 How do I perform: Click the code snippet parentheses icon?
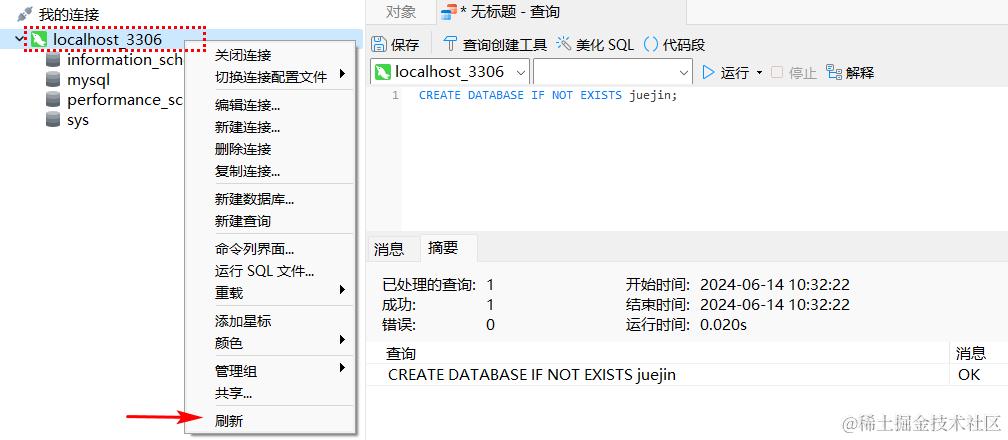651,44
